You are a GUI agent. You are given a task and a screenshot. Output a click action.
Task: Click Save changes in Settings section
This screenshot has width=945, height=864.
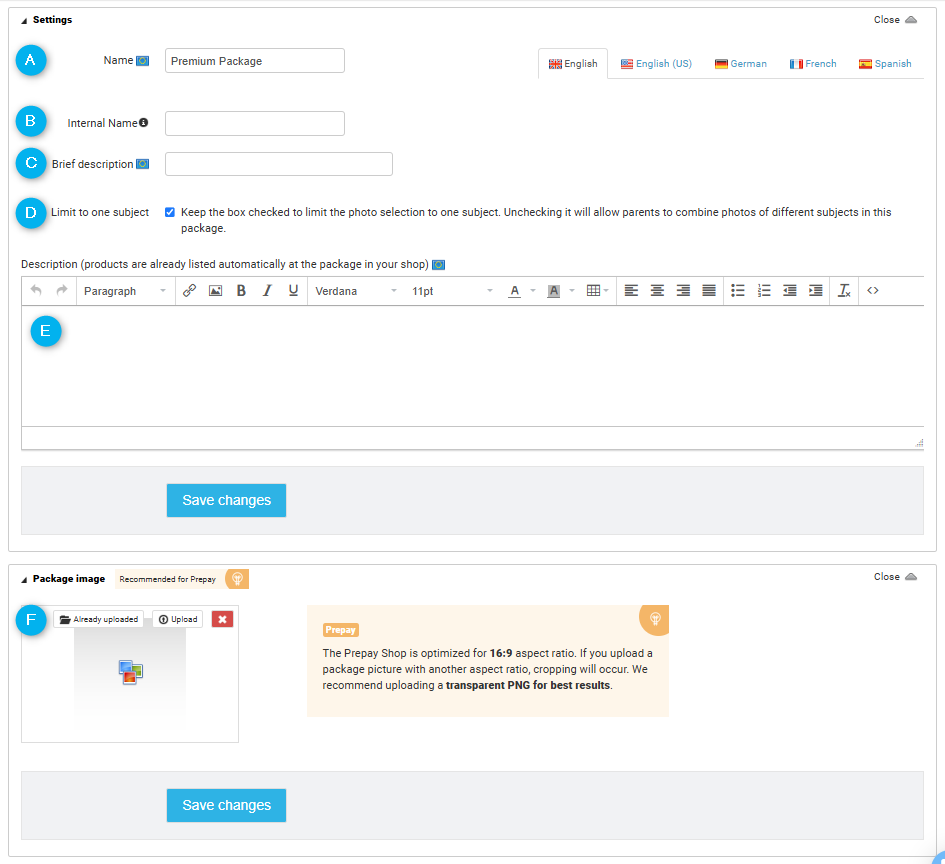pos(227,500)
